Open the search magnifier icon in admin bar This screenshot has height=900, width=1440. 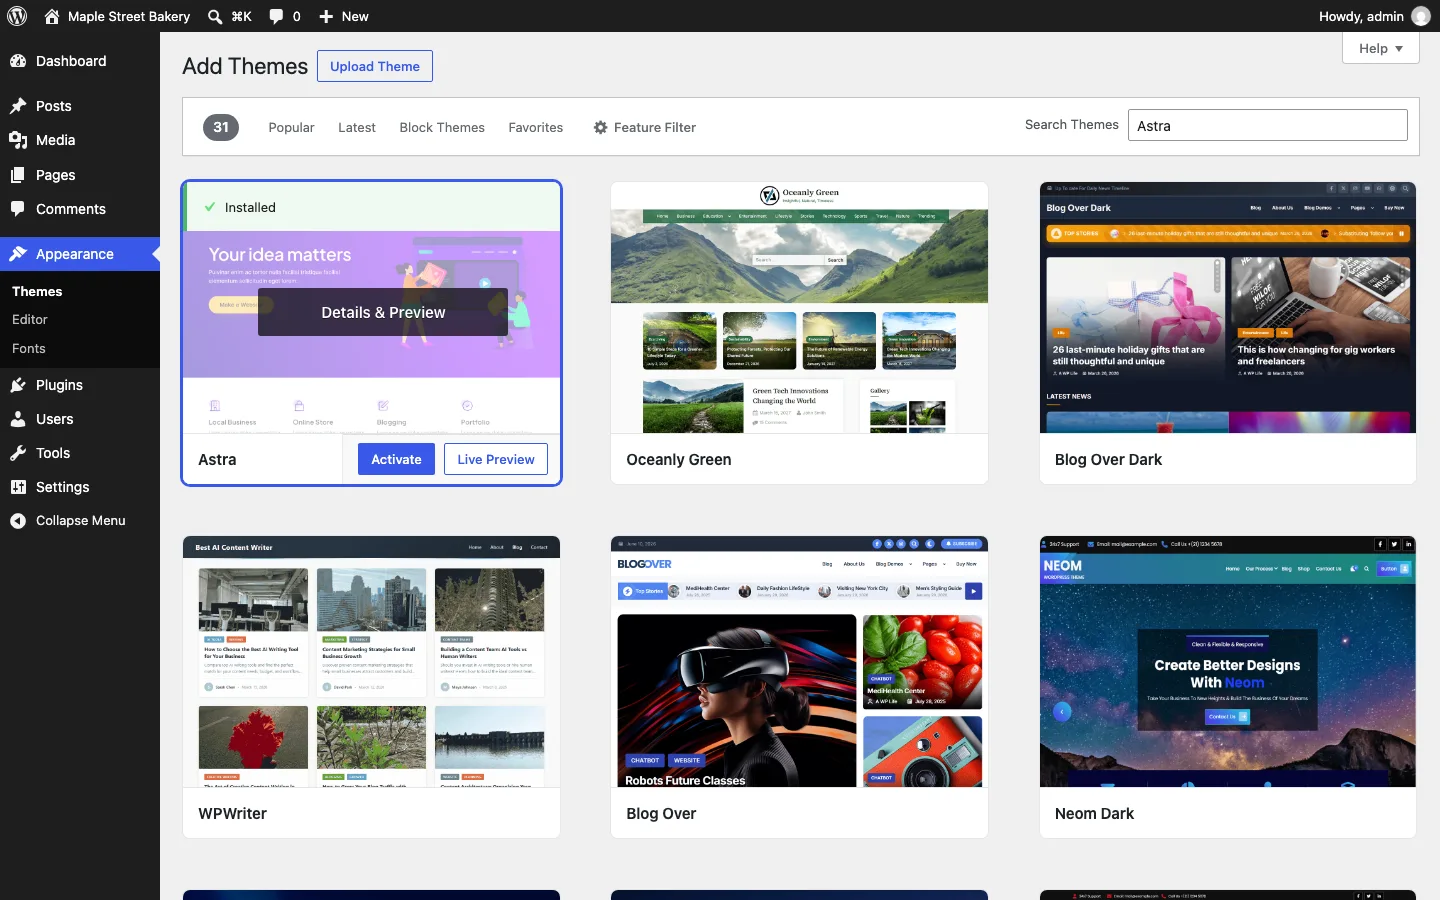(215, 16)
